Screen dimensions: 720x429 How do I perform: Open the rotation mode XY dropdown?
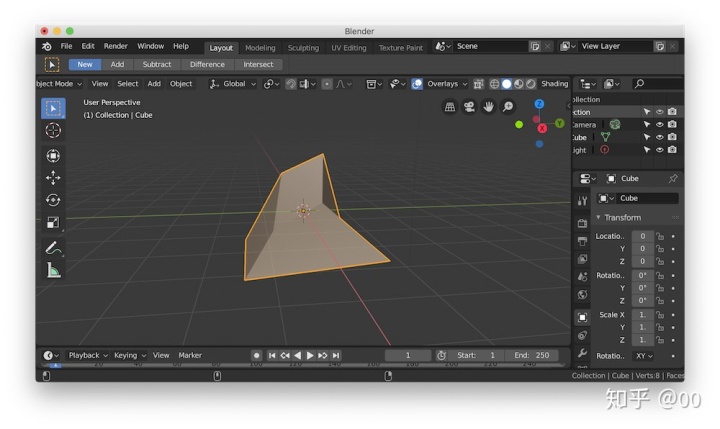[x=644, y=356]
